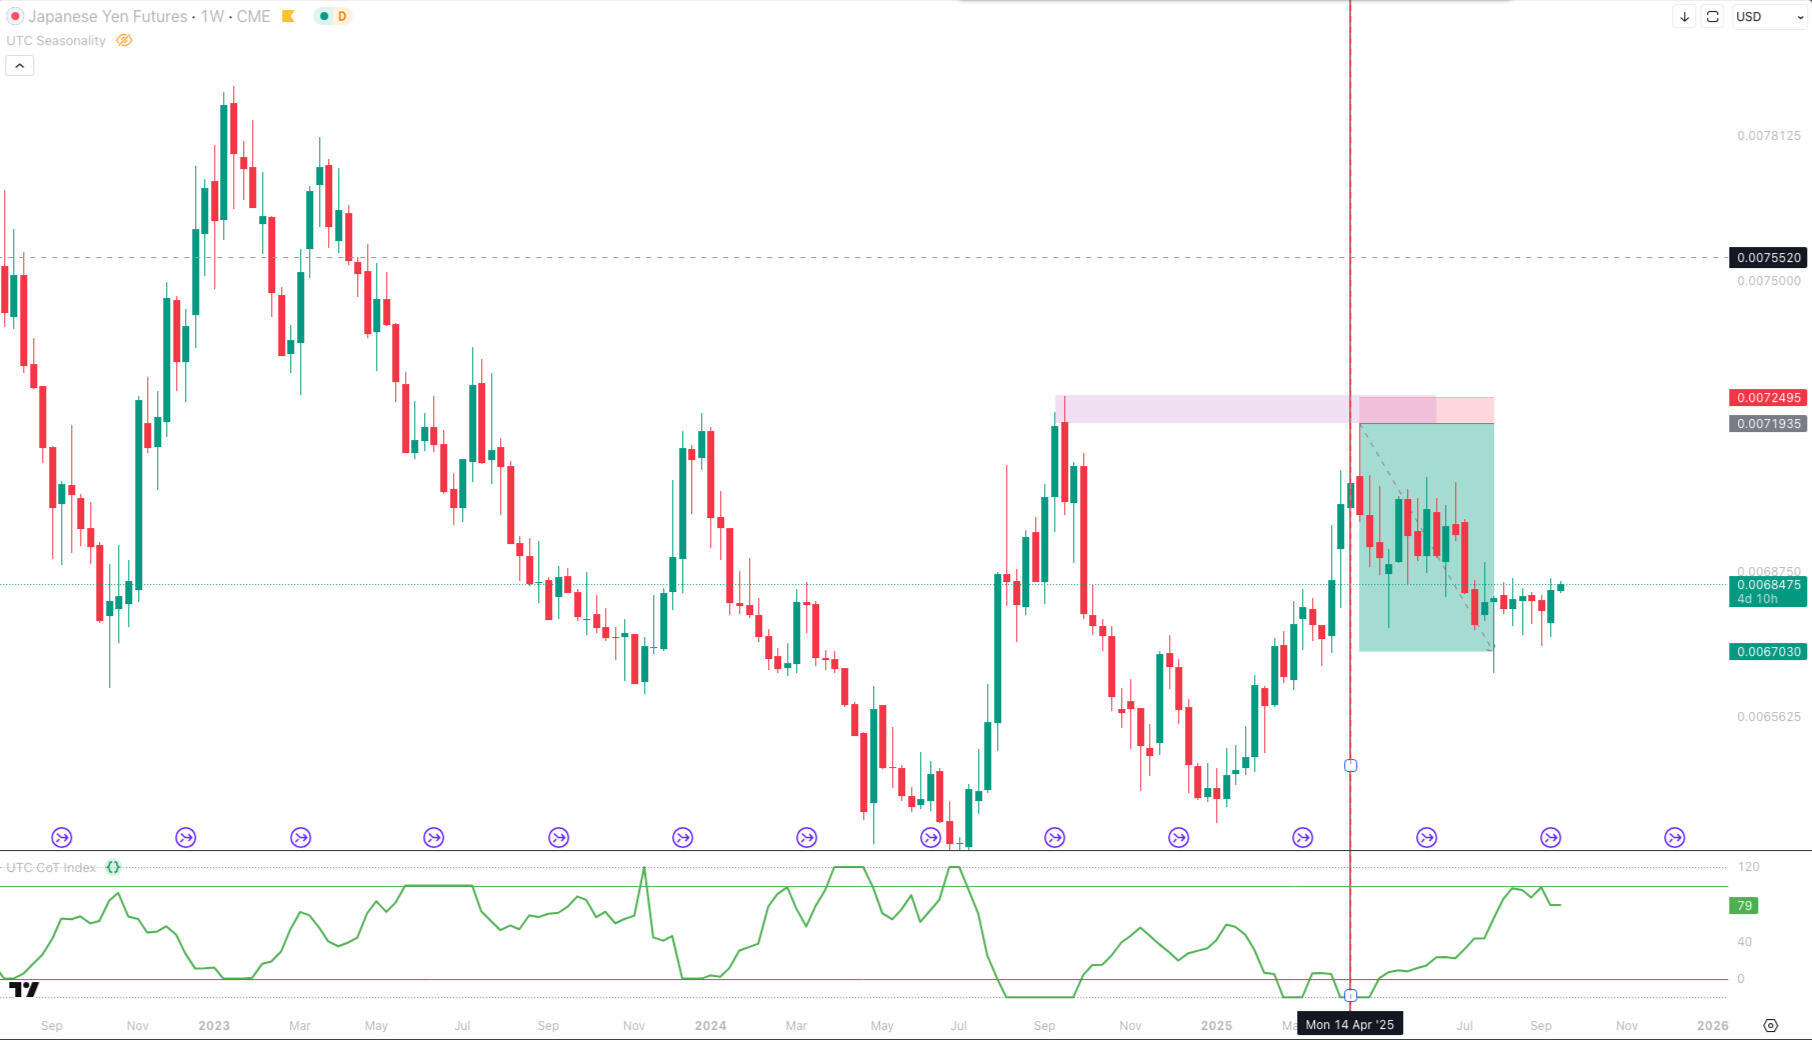Toggle UTC Seasonality visibility eye icon
Viewport: 1812px width, 1040px height.
(124, 41)
